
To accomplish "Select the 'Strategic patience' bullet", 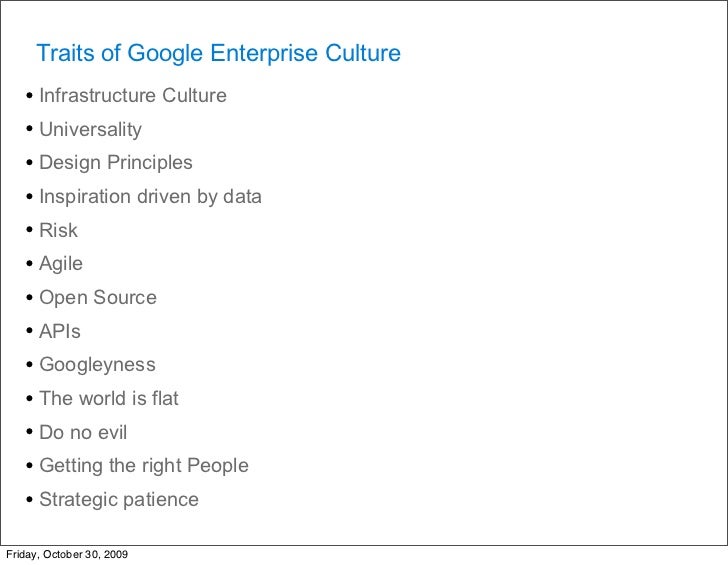I will tap(119, 500).
